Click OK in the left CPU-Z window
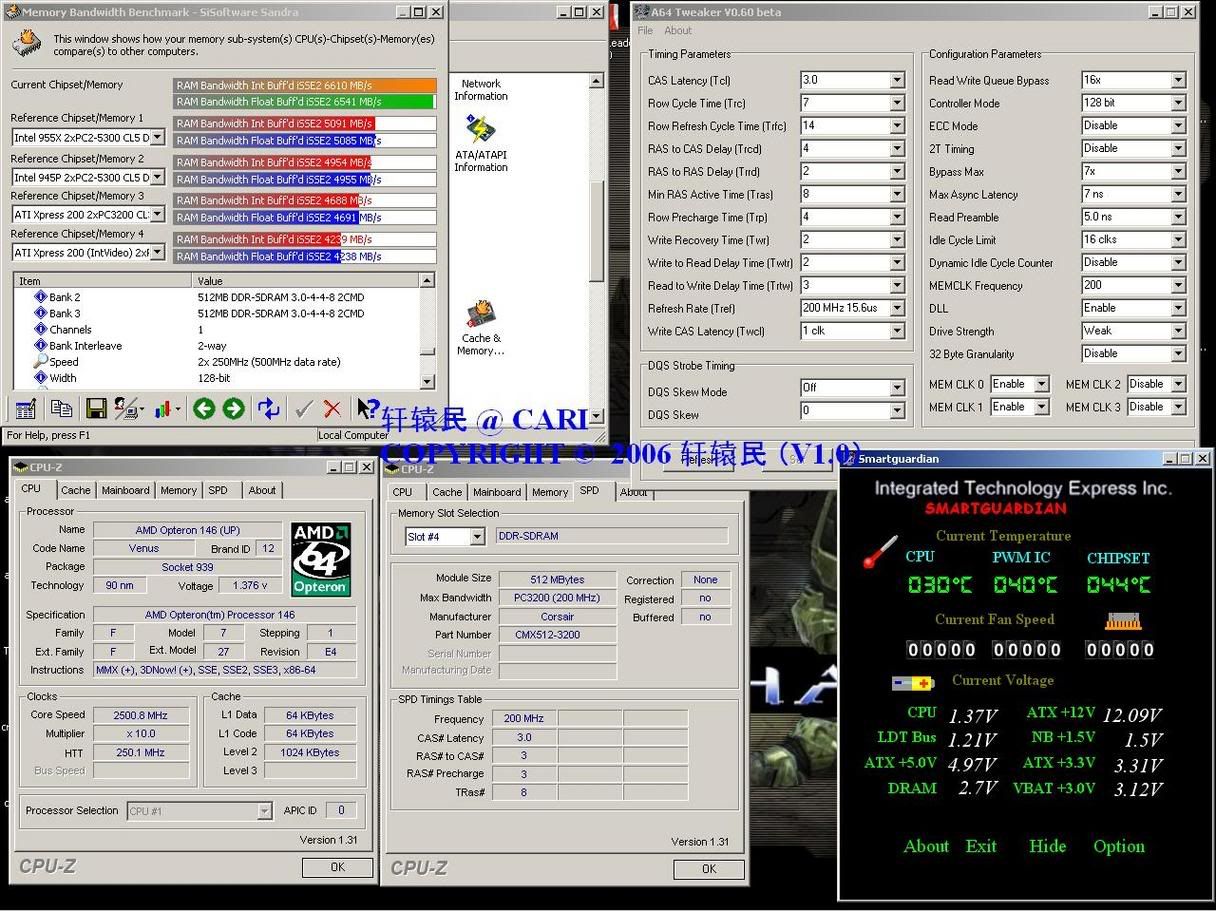1216x912 pixels. (338, 867)
